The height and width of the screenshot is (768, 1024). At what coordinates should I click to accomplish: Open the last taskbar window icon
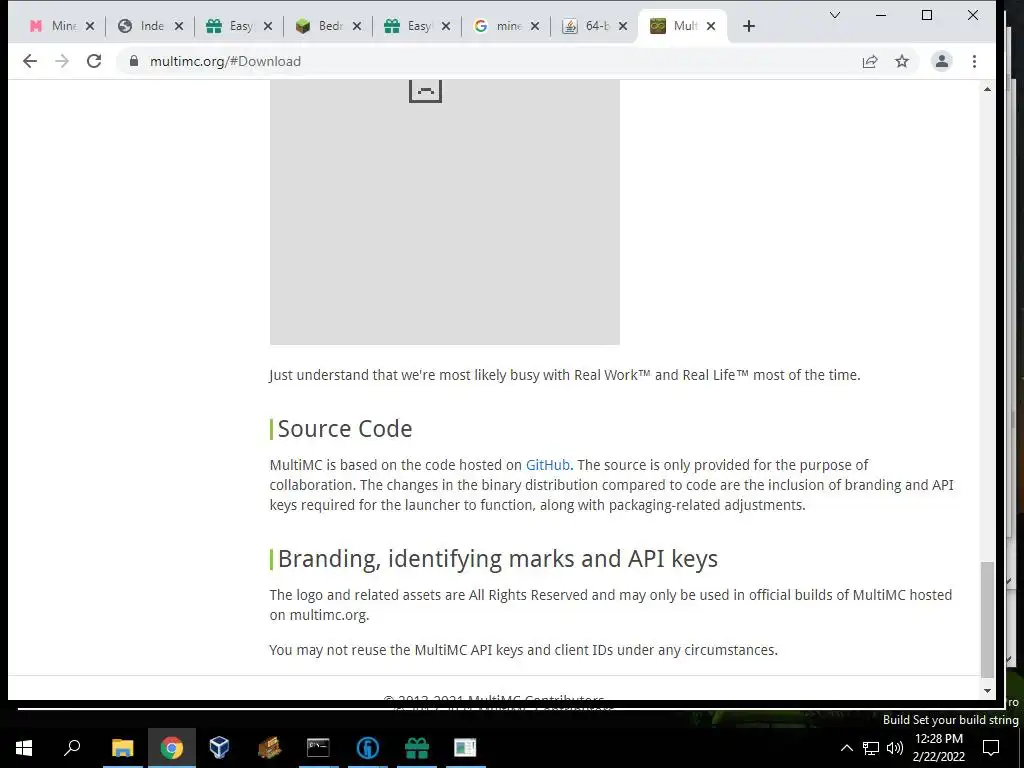pyautogui.click(x=465, y=748)
